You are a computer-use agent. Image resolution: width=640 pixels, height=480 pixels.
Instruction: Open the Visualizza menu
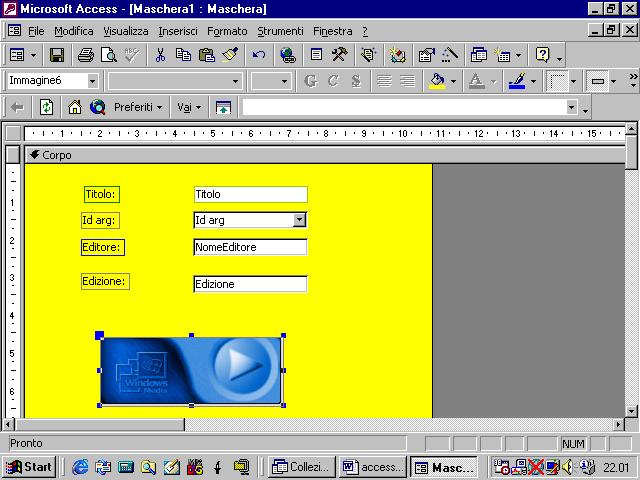[125, 31]
